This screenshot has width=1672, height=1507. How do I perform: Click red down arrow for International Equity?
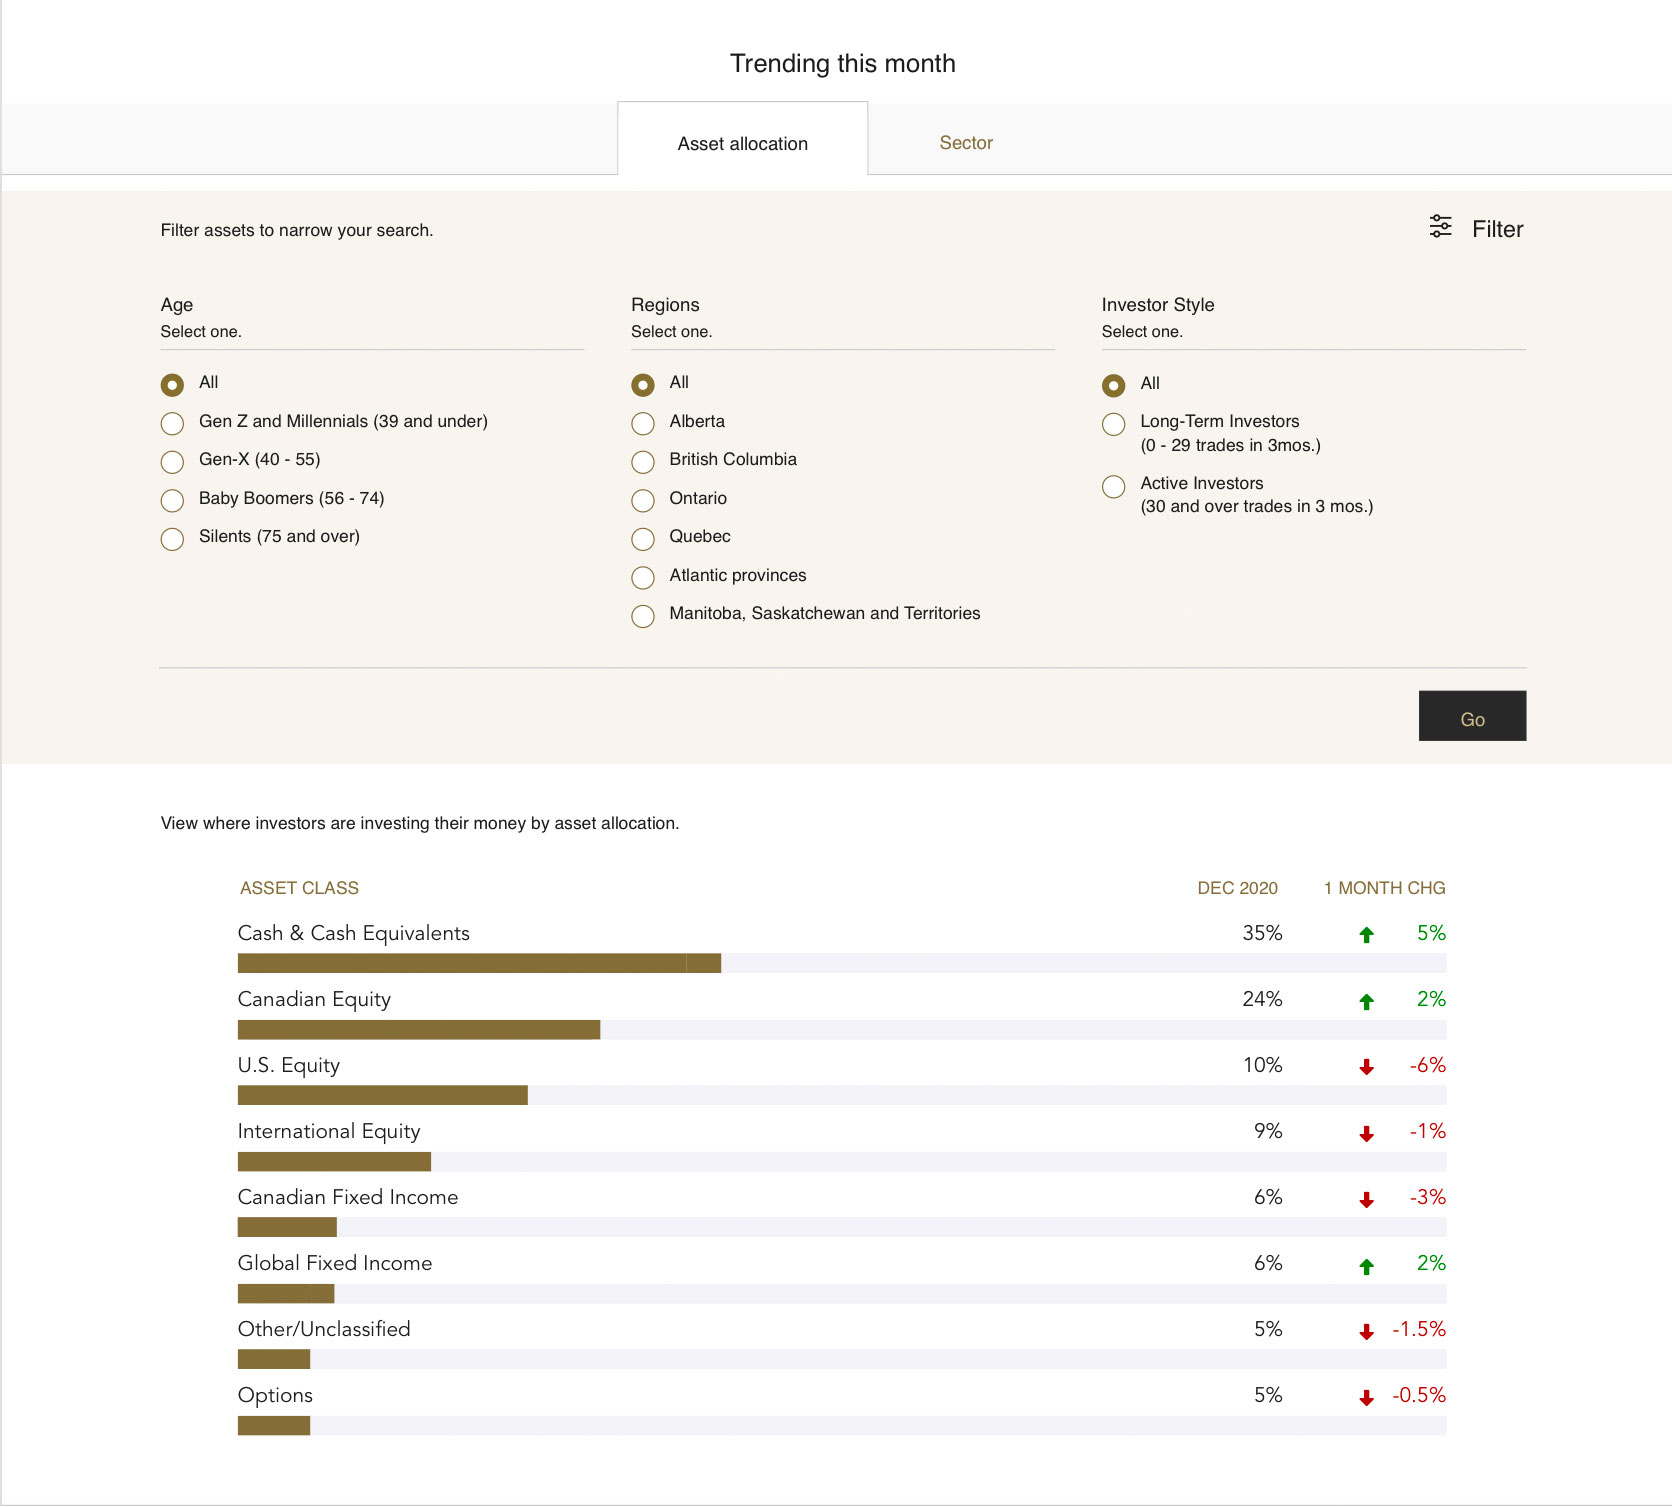pyautogui.click(x=1366, y=1133)
